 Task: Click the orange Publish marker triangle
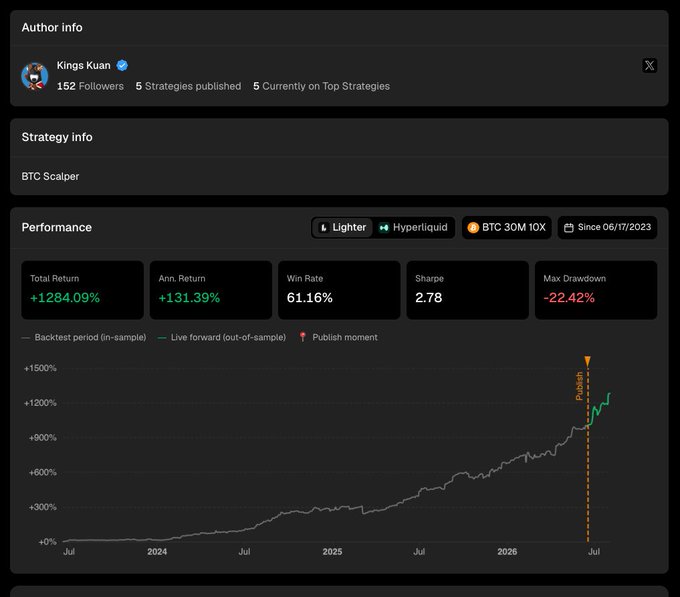pyautogui.click(x=587, y=361)
